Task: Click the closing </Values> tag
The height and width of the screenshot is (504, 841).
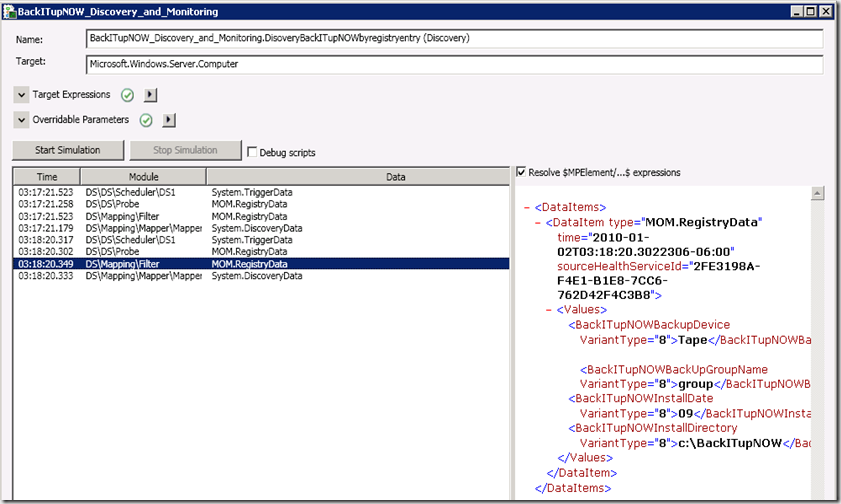Action: coord(585,458)
